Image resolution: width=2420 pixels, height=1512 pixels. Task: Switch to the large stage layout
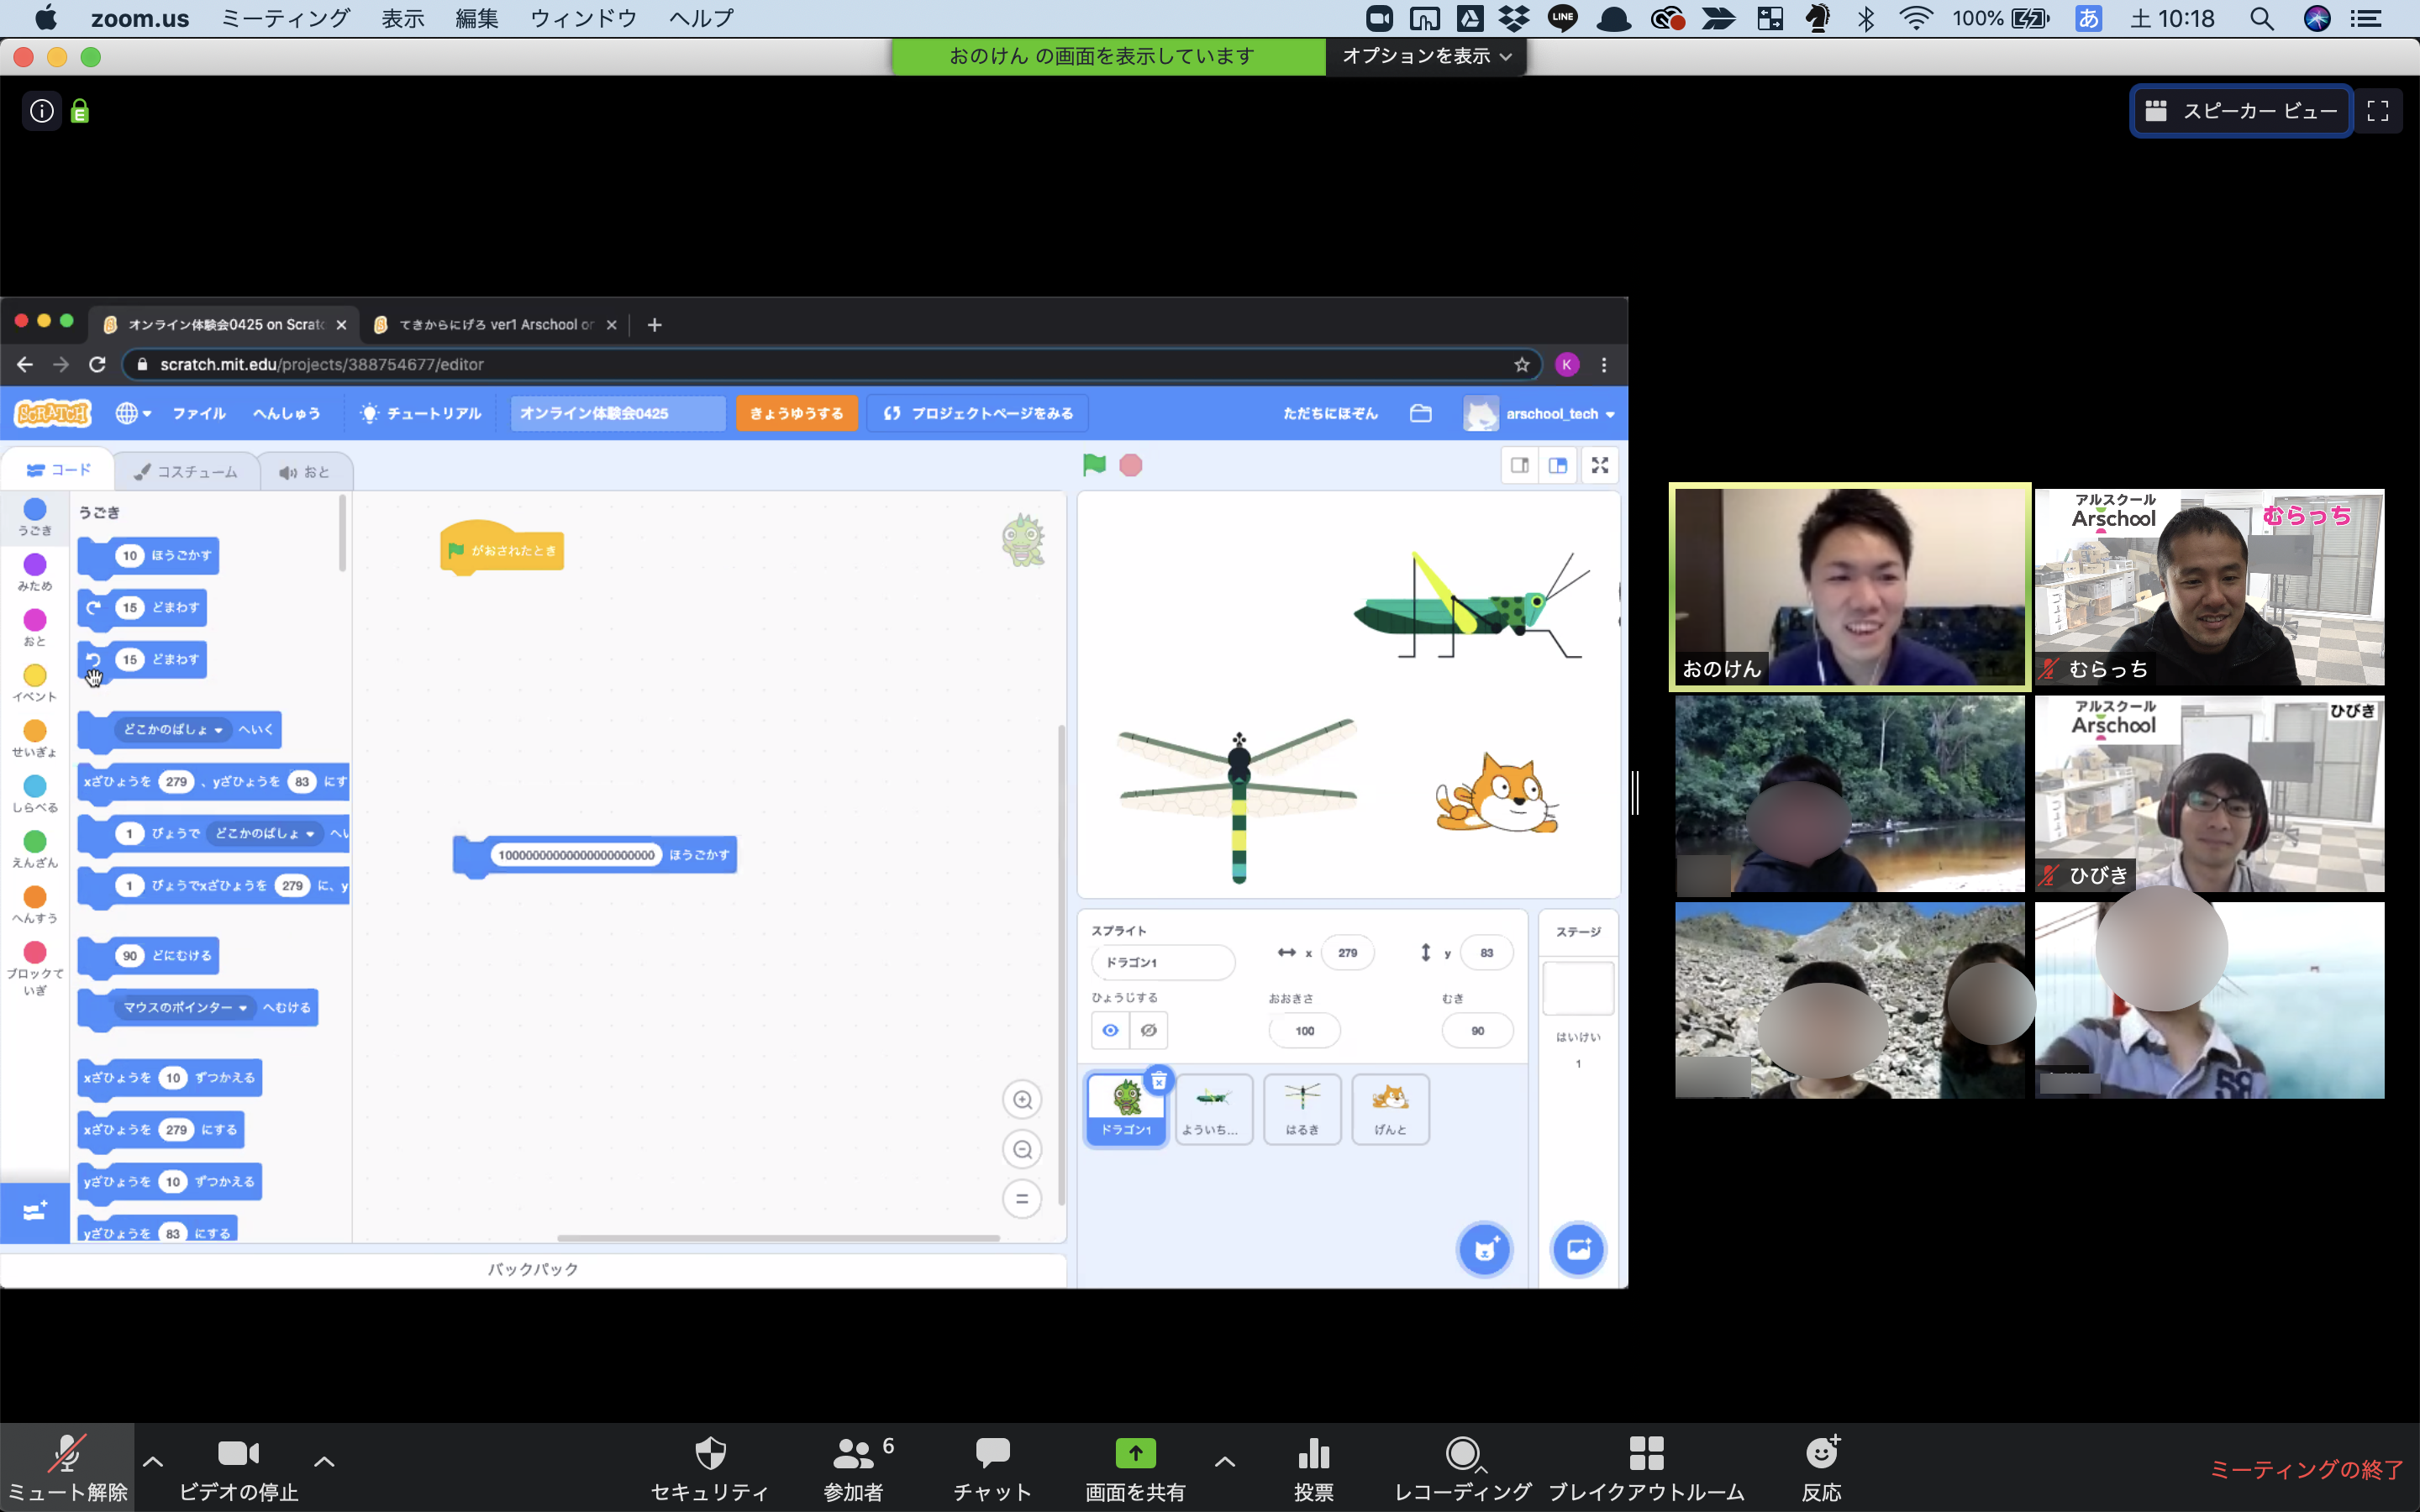coord(1558,465)
